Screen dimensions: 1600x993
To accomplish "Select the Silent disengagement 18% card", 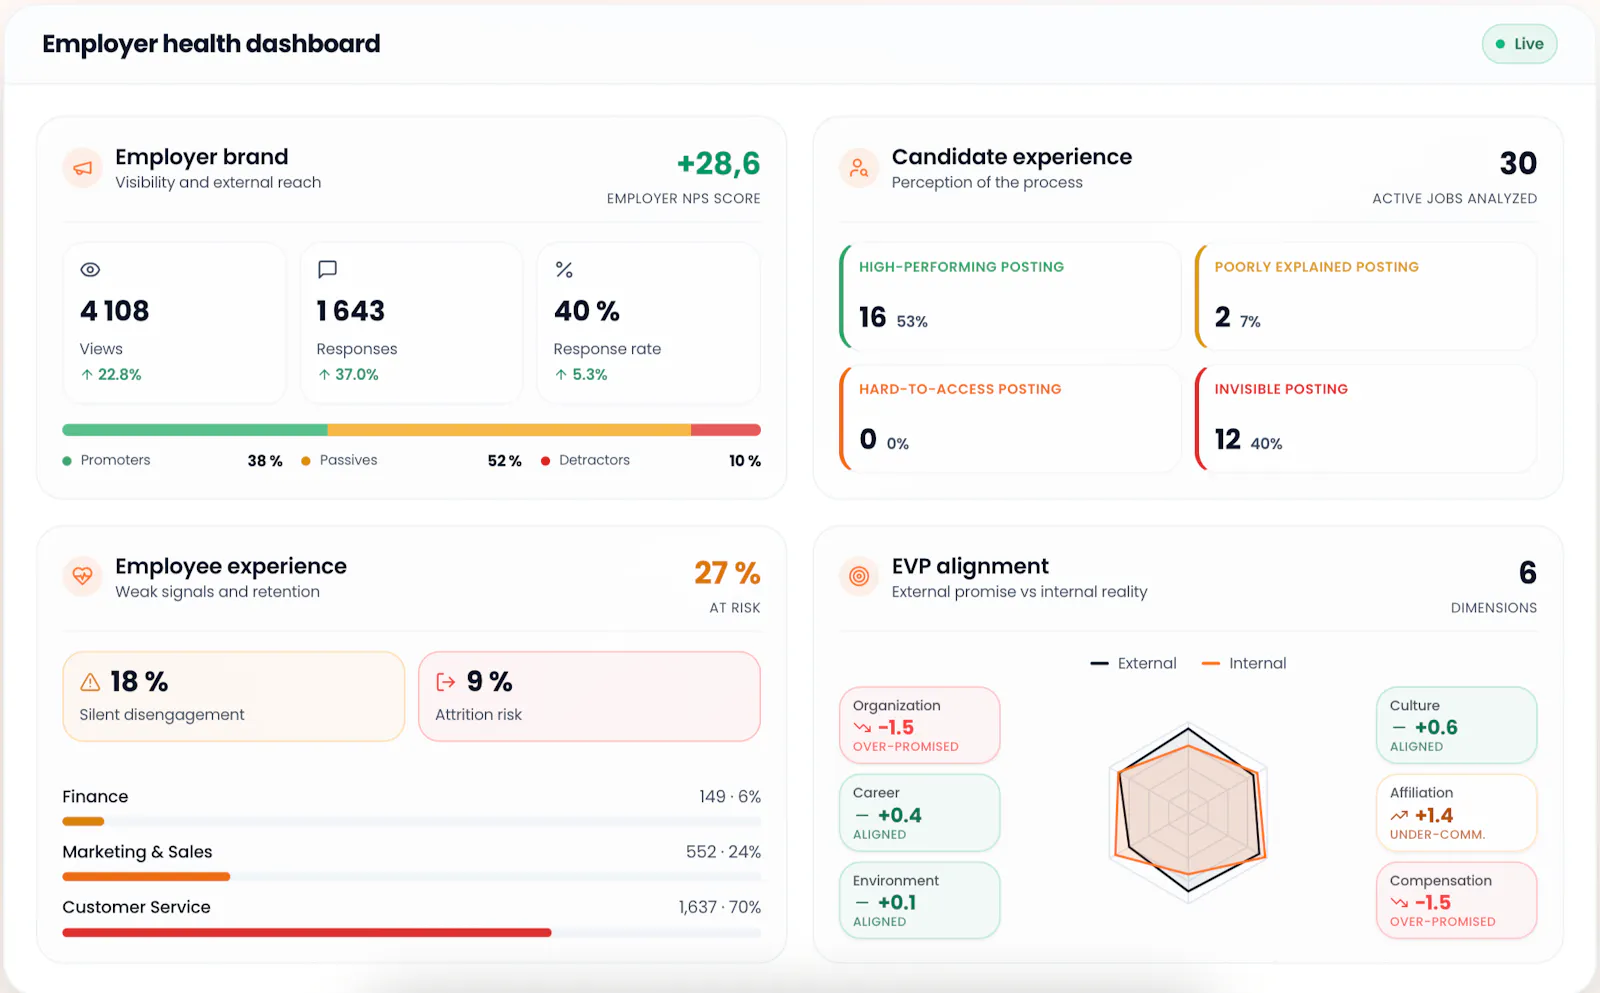I will [x=234, y=697].
